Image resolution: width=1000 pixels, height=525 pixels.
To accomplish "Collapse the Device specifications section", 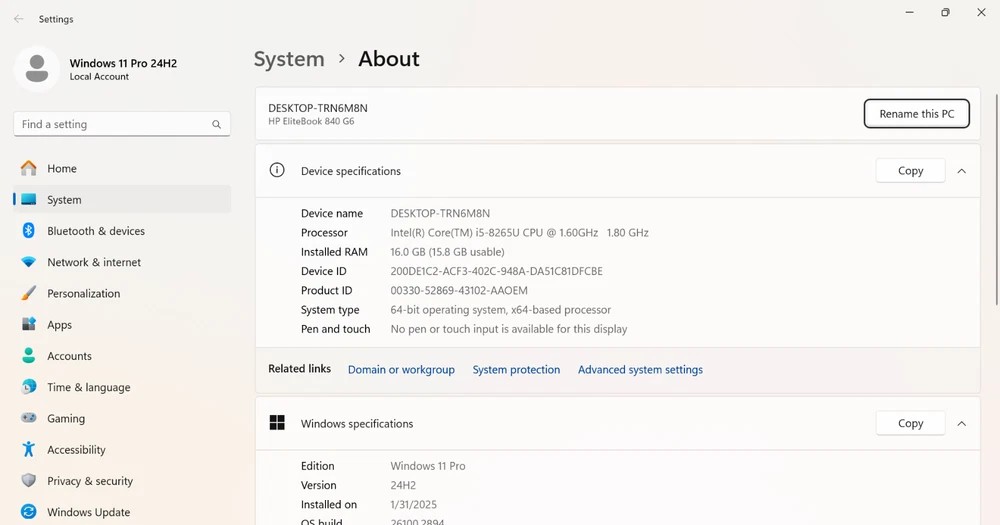I will pyautogui.click(x=961, y=171).
